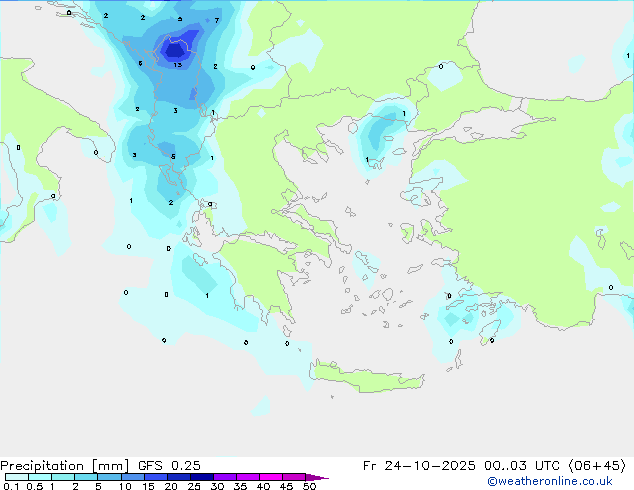Click the legend tick label '35'
Screen dimensions: 634x490
point(241,486)
